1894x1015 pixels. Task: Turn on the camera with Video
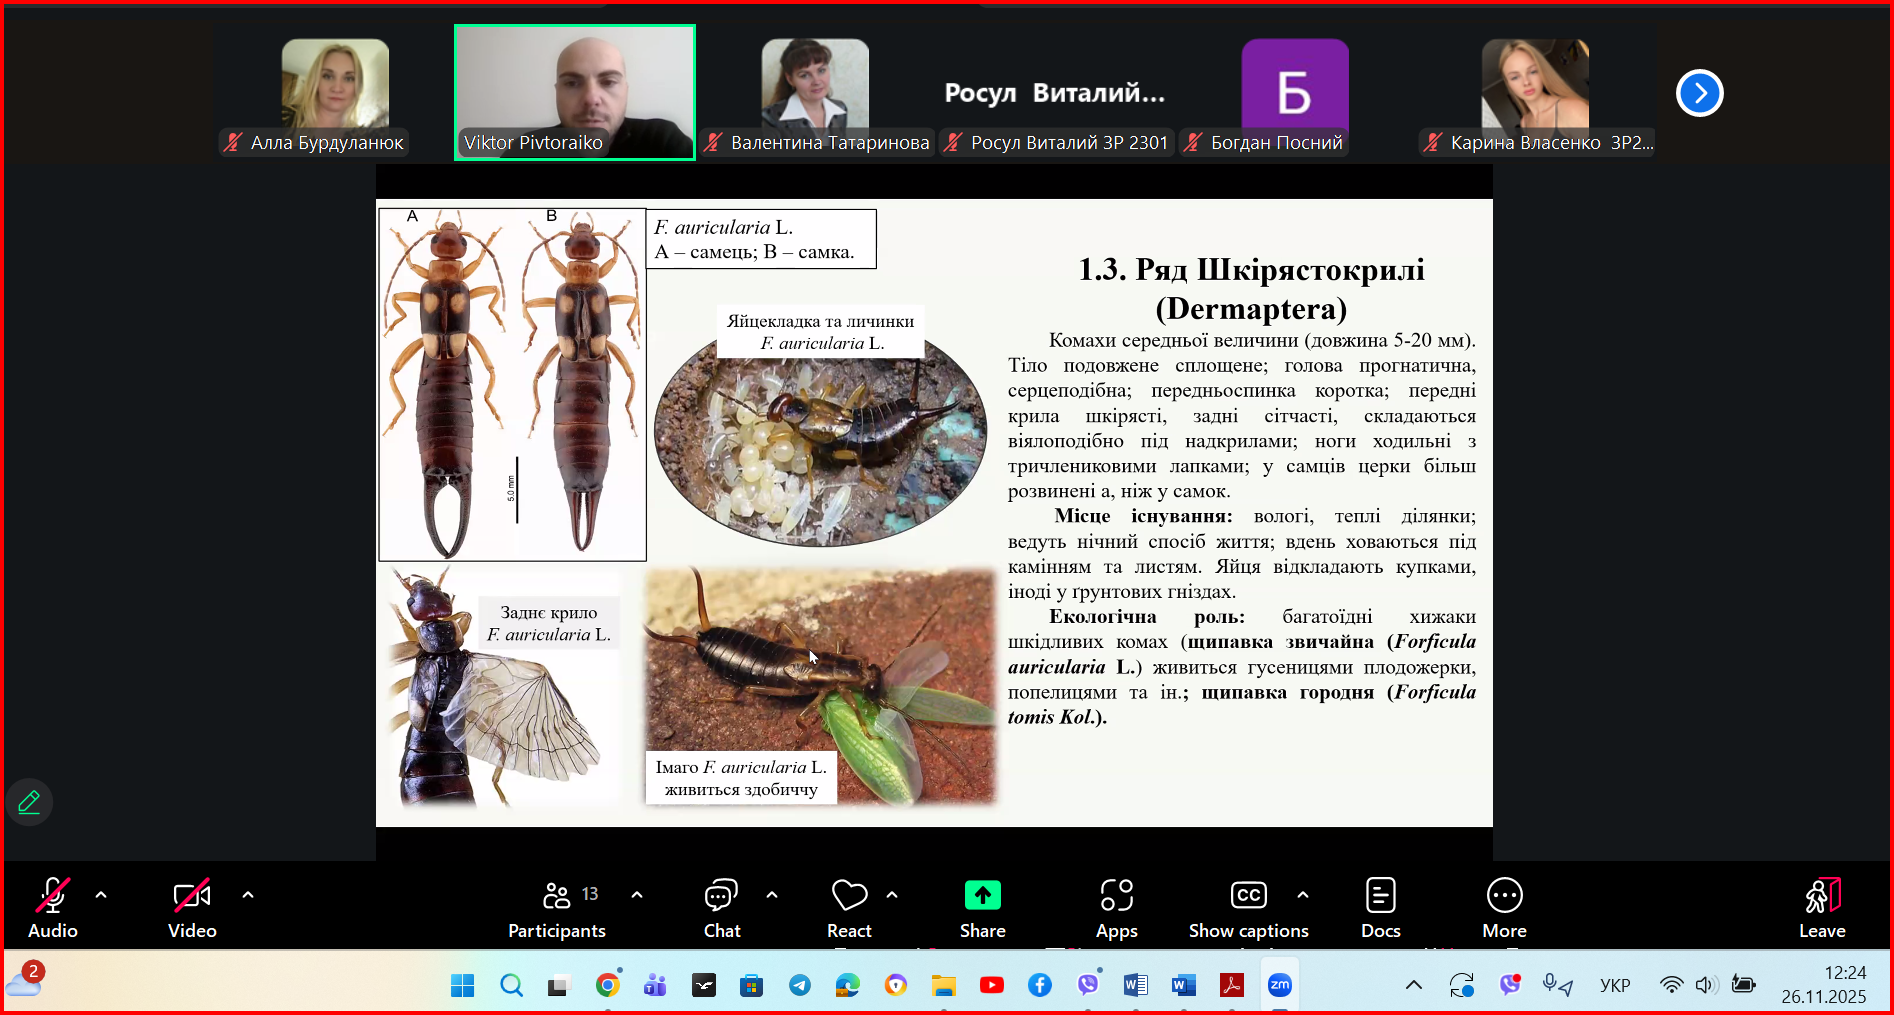click(x=192, y=907)
